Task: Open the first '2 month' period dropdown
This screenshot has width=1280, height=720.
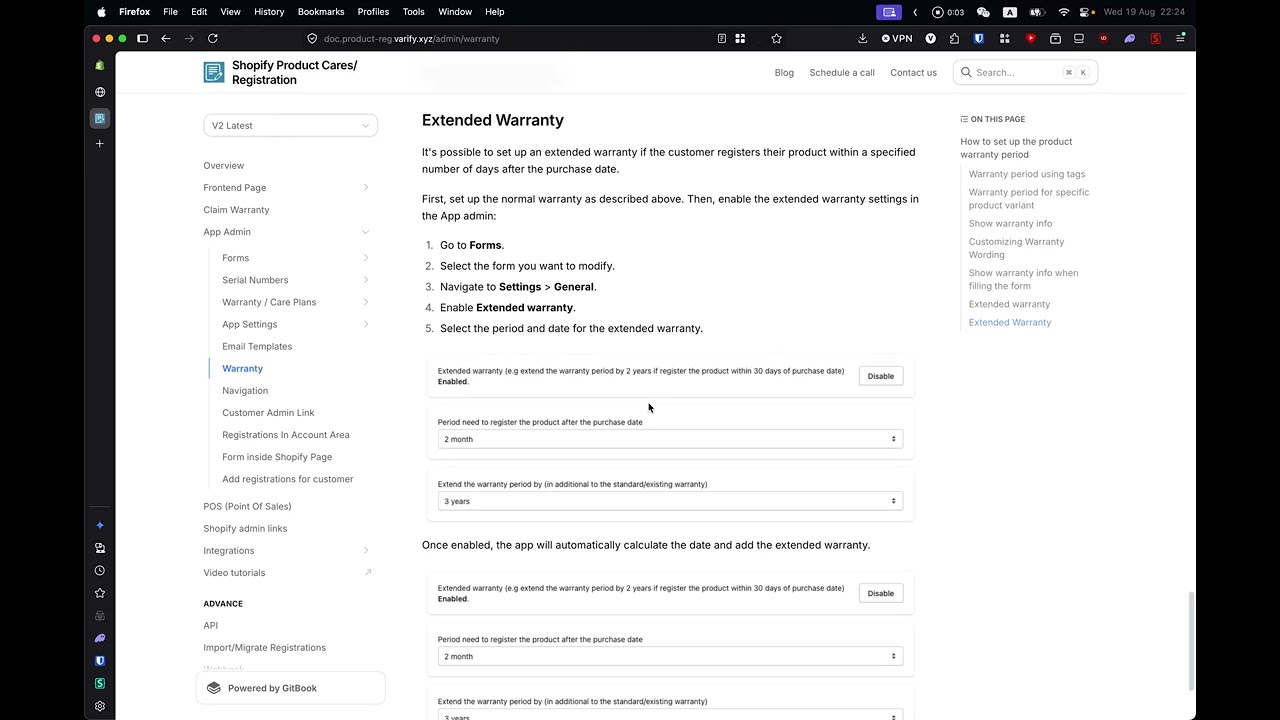Action: tap(670, 439)
